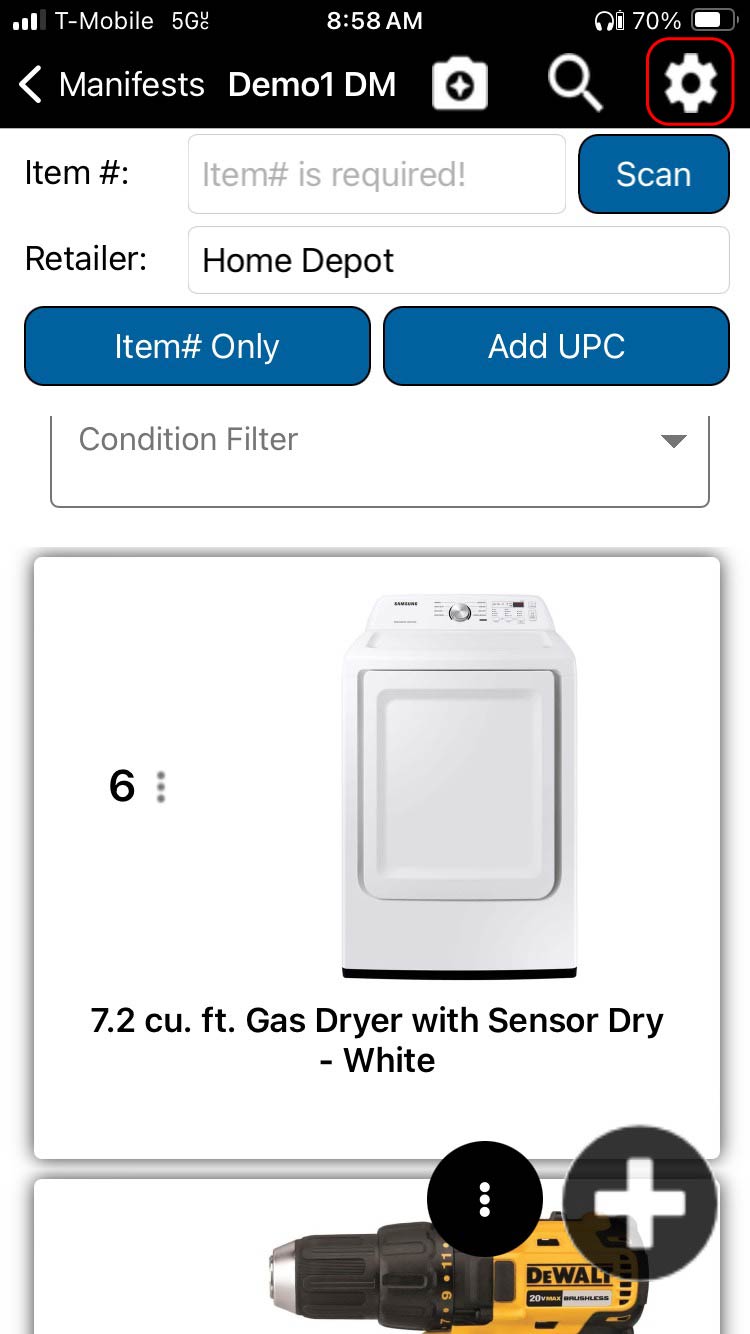Select the 7.2 cu. ft. Gas Dryer title
The image size is (750, 1334).
[x=377, y=1040]
